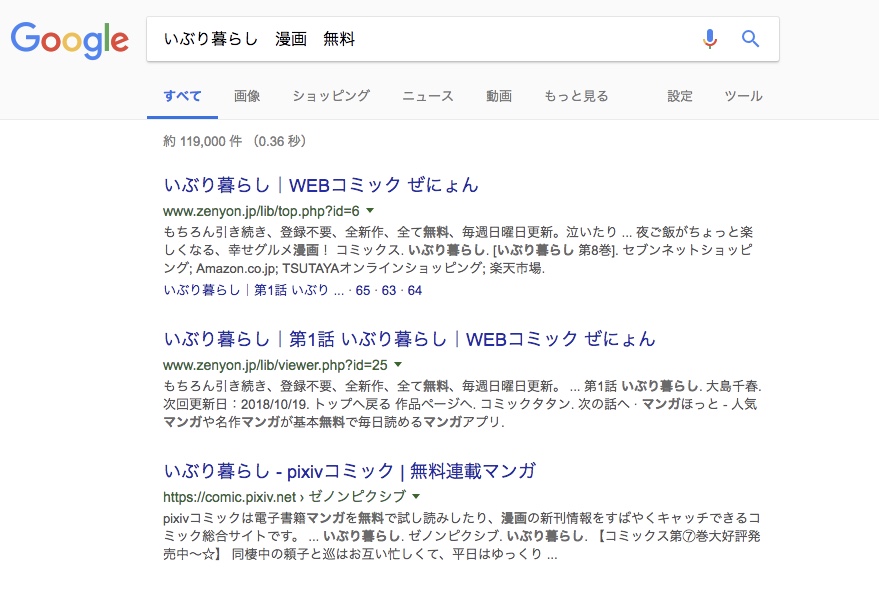
Task: Click the Google logo
Action: coord(70,40)
